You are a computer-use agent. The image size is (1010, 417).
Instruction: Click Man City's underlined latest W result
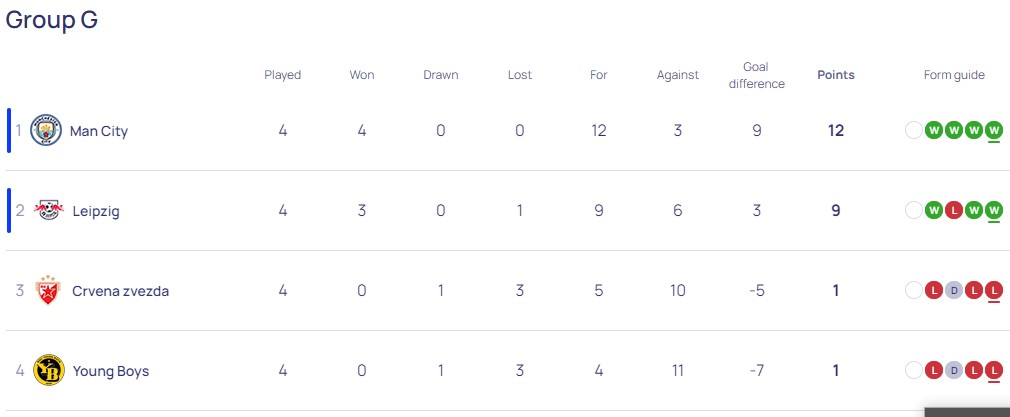993,130
